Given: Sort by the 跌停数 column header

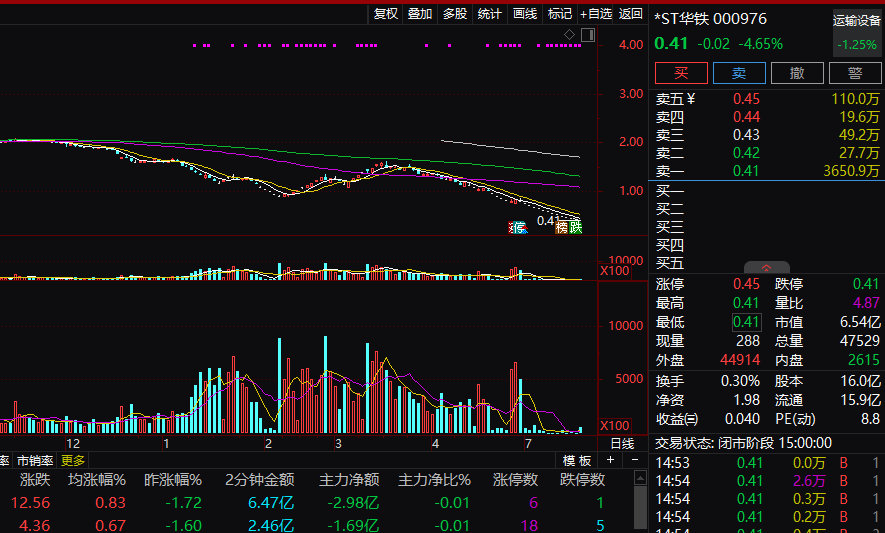Looking at the screenshot, I should point(582,480).
